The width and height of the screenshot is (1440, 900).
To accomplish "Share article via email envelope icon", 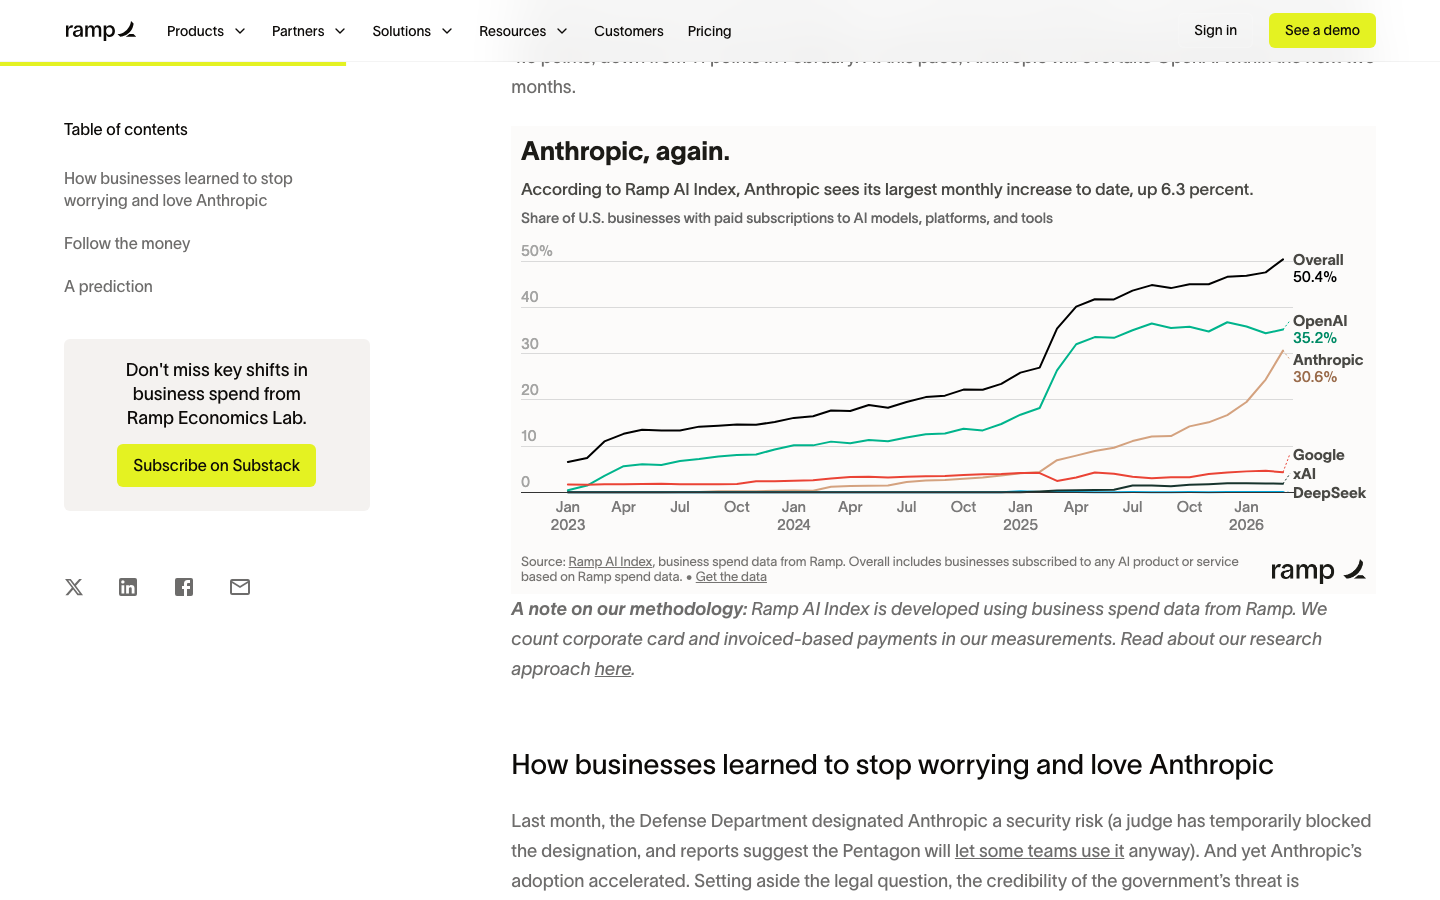I will 240,587.
